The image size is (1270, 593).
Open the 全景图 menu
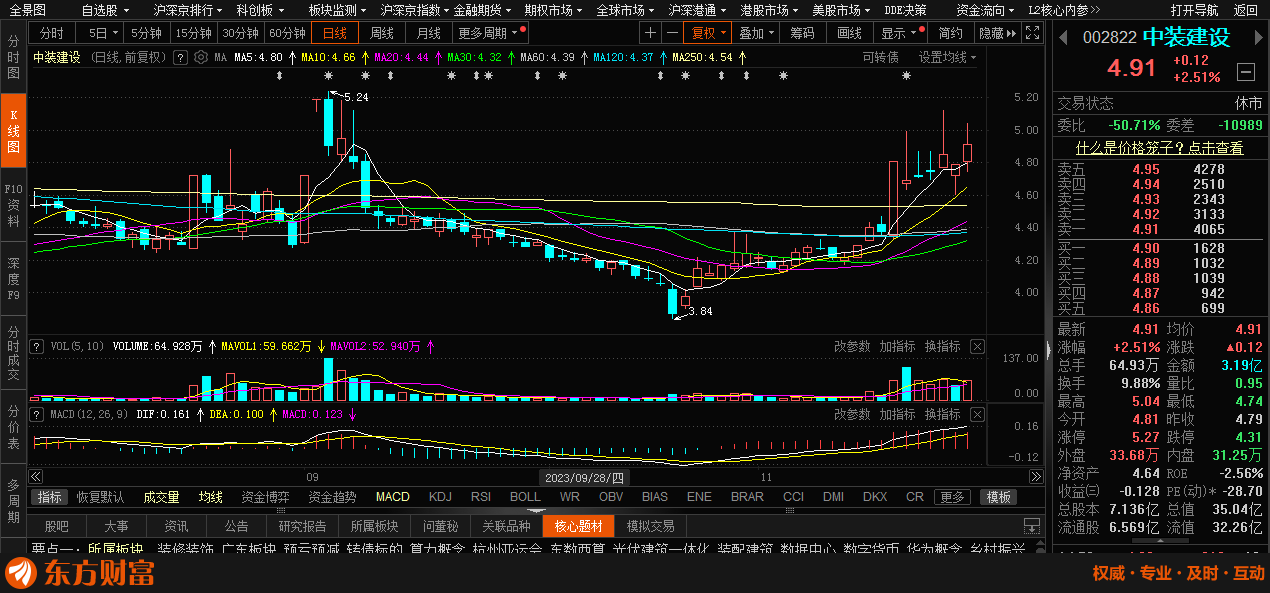28,10
